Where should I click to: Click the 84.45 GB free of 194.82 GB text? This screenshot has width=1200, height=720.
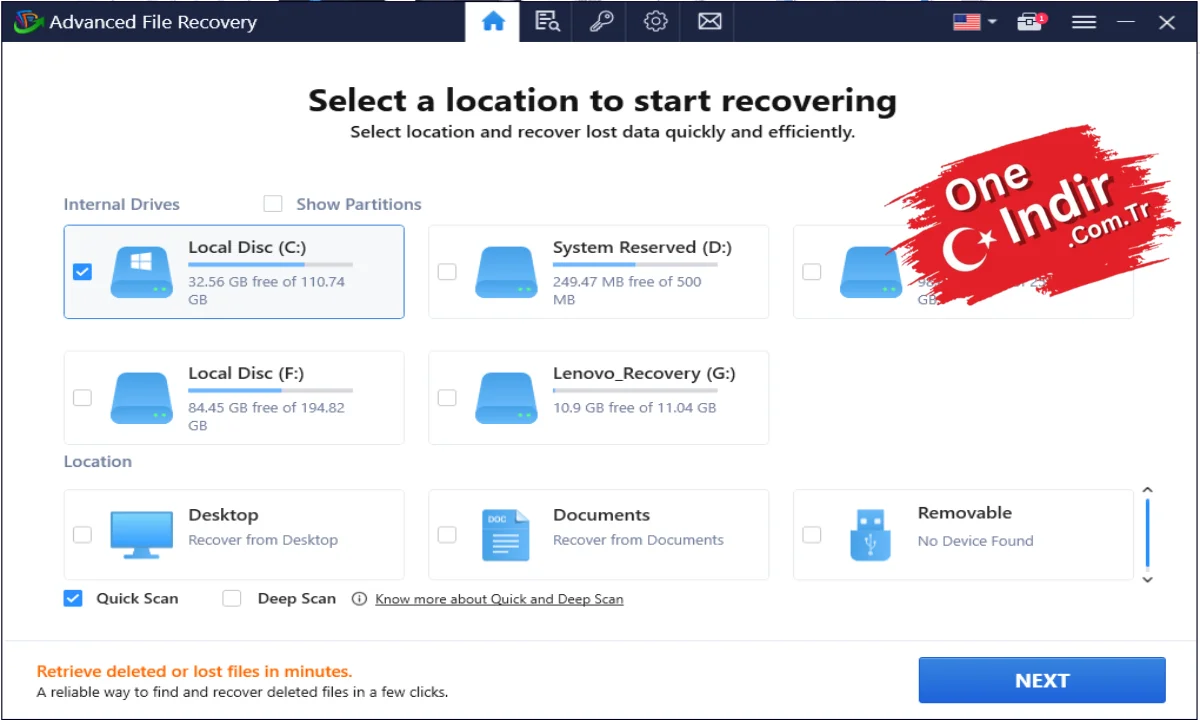pos(266,416)
